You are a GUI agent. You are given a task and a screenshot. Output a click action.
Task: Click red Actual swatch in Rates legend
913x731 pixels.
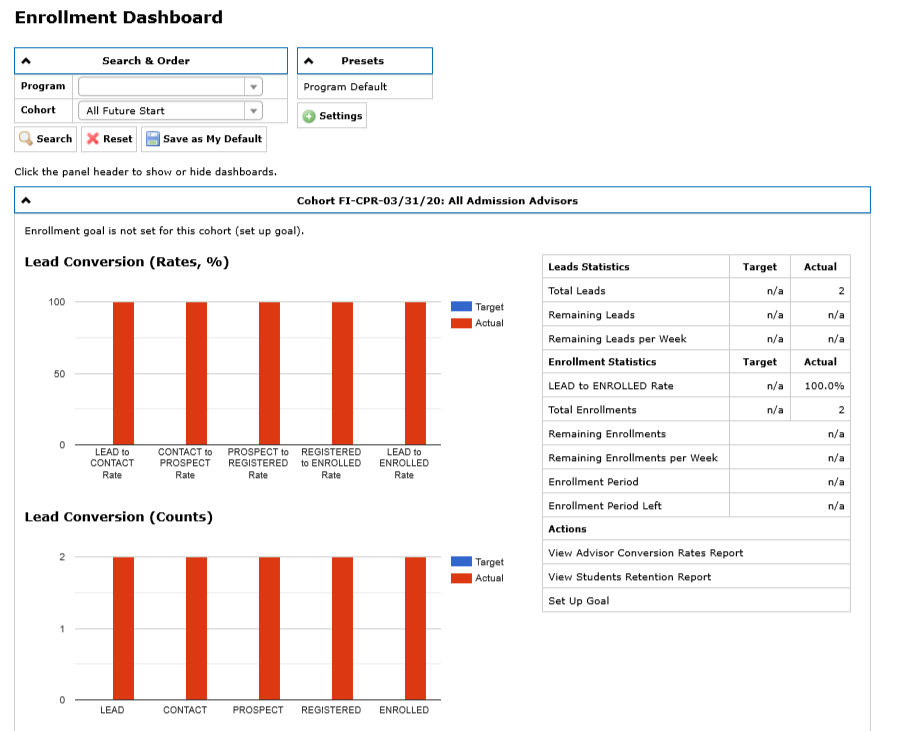coord(461,323)
